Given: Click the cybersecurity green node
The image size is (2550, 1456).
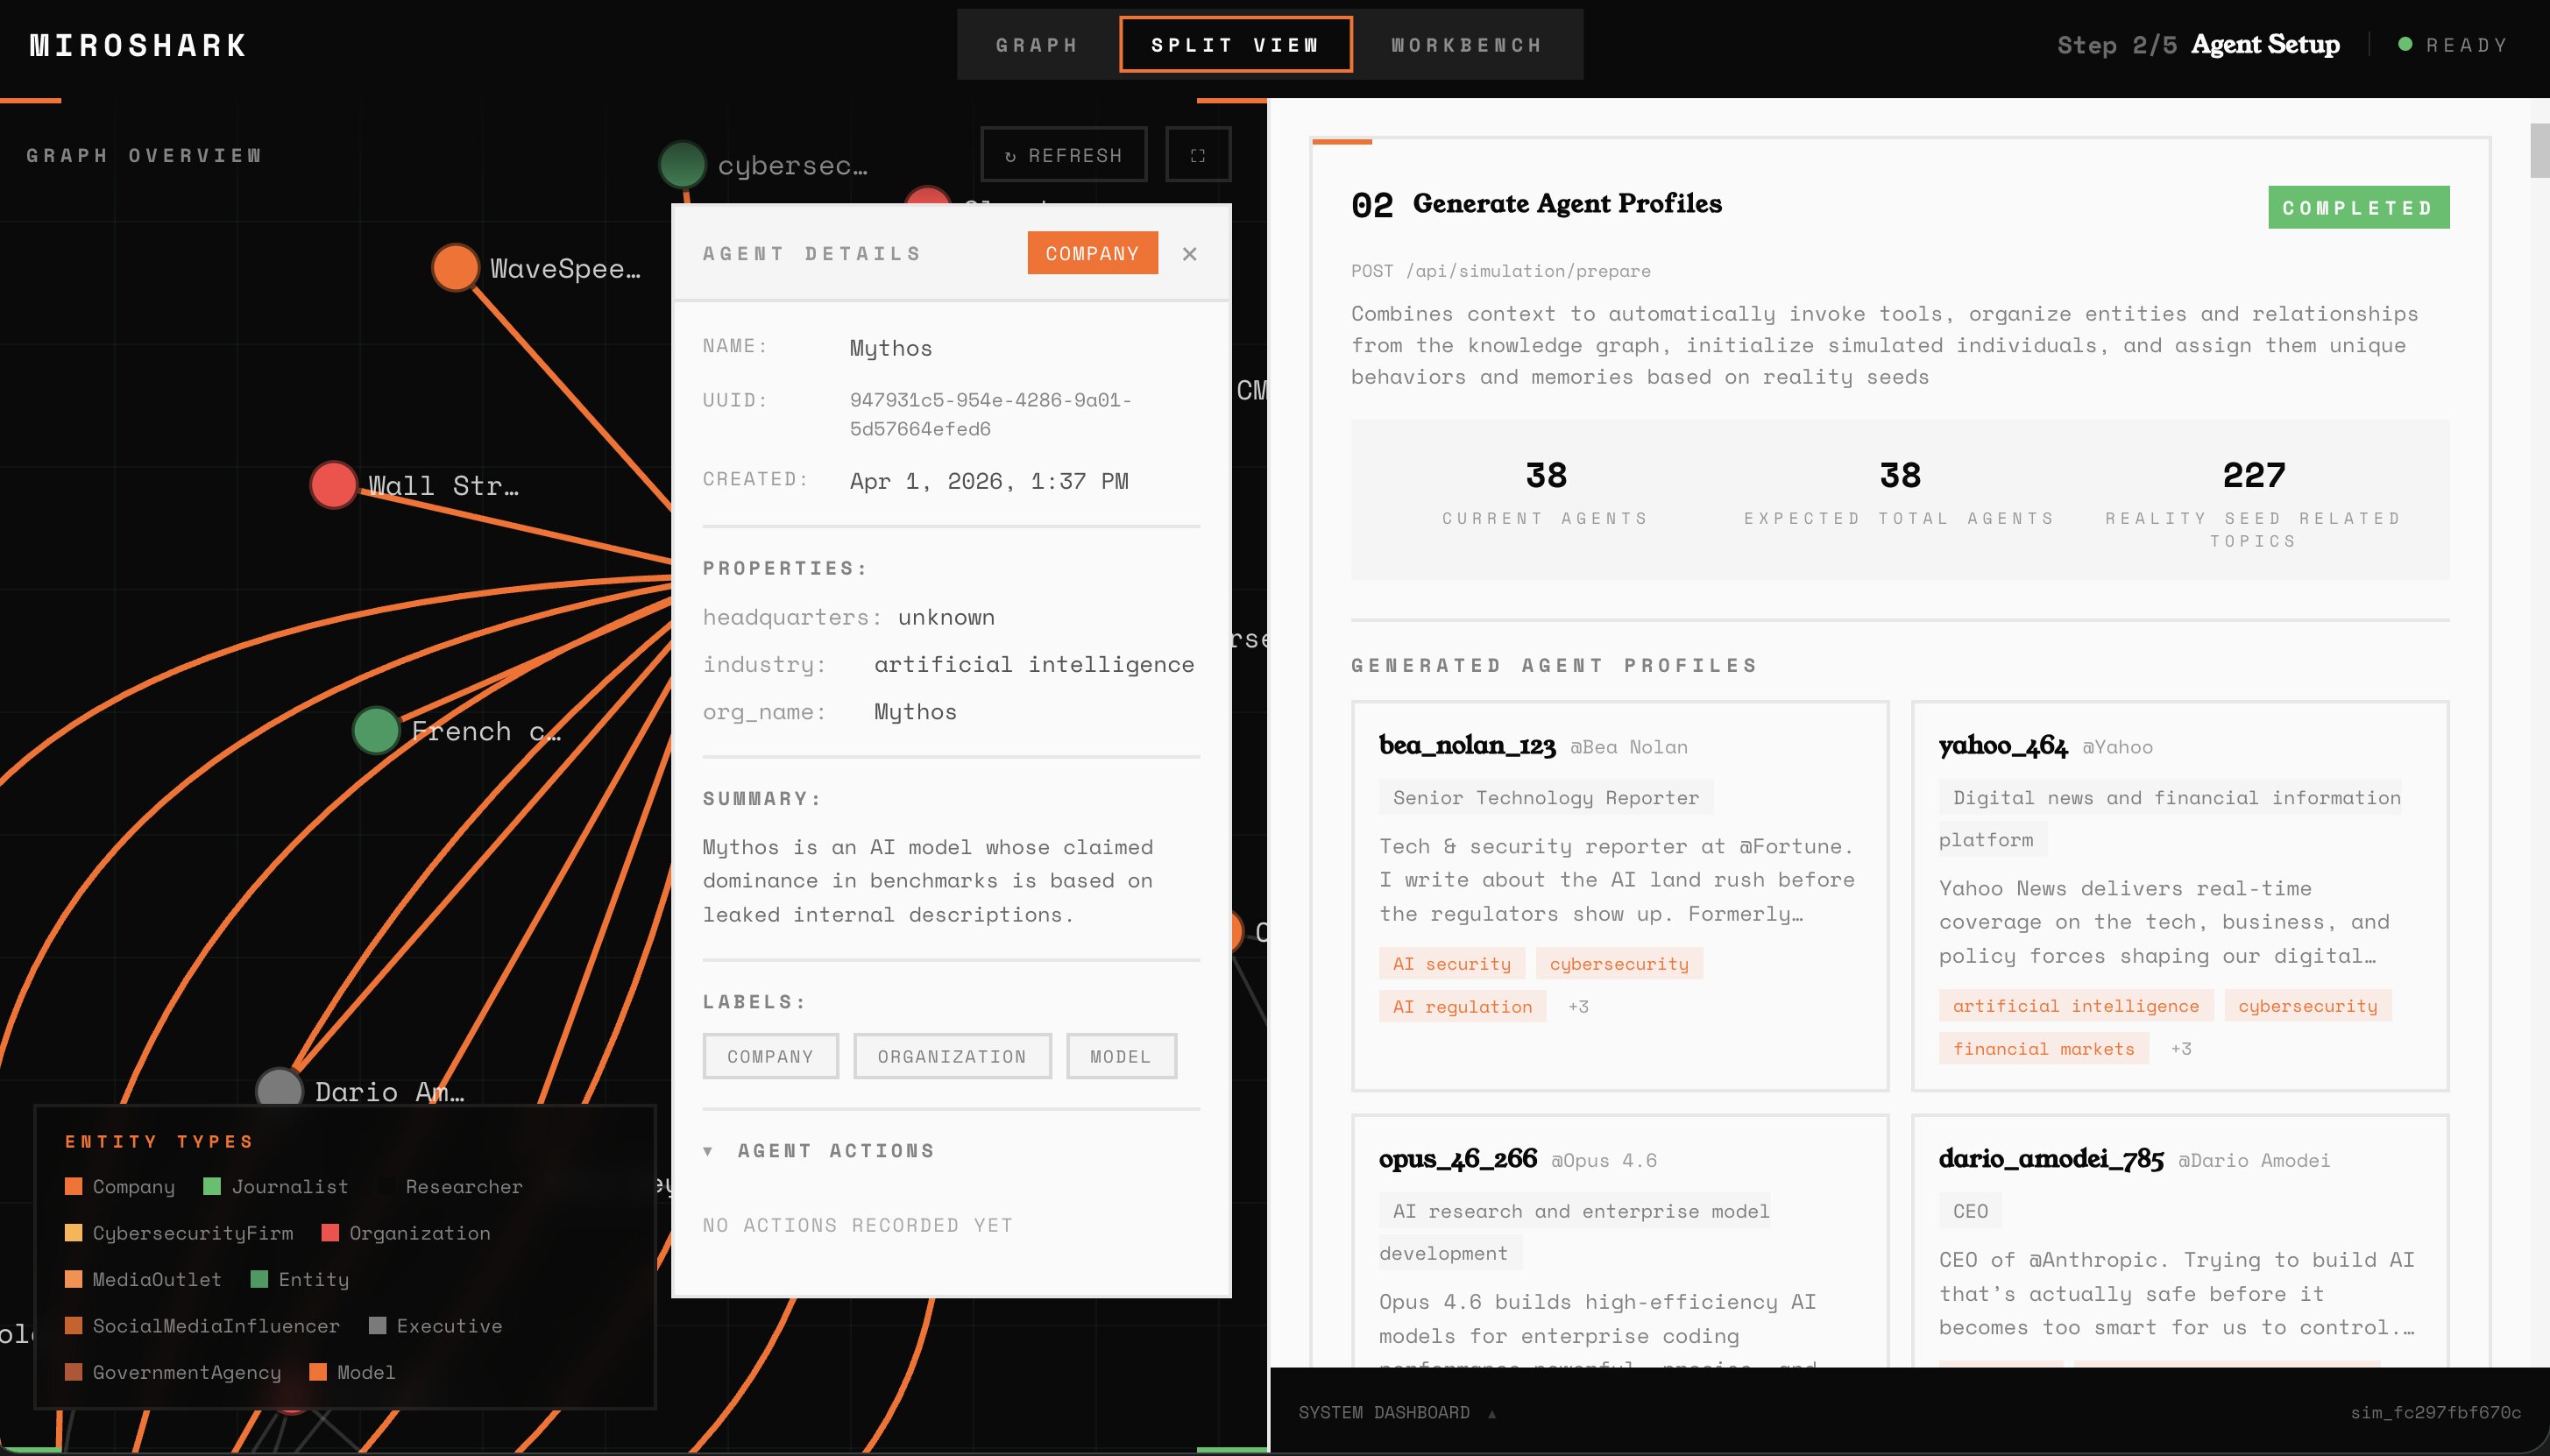Looking at the screenshot, I should point(683,165).
